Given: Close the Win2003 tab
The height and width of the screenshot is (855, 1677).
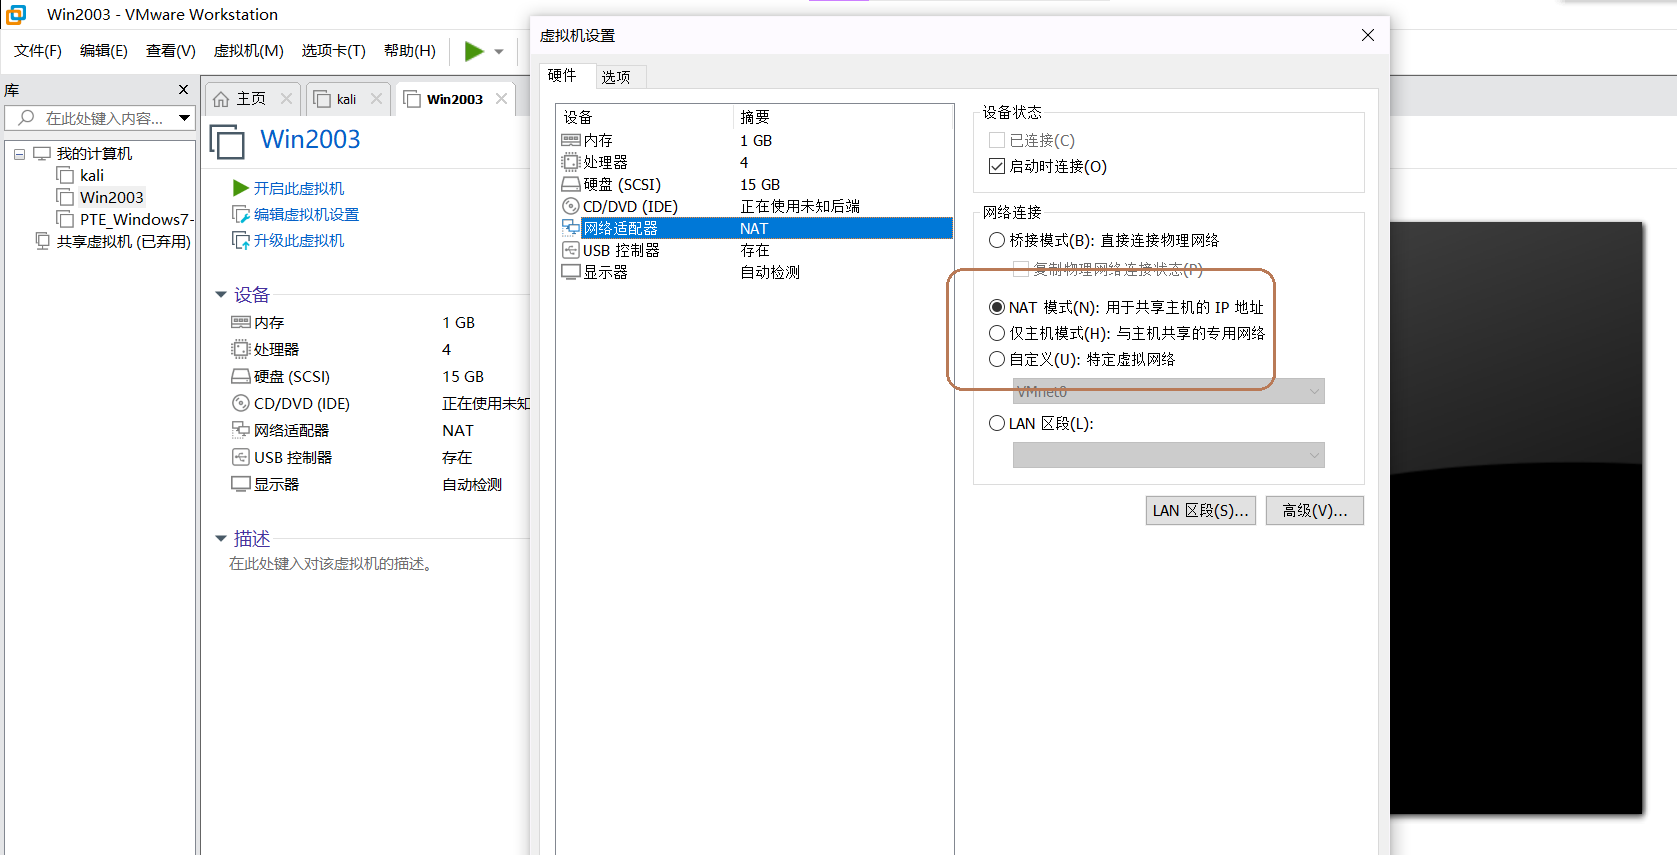Looking at the screenshot, I should (502, 98).
